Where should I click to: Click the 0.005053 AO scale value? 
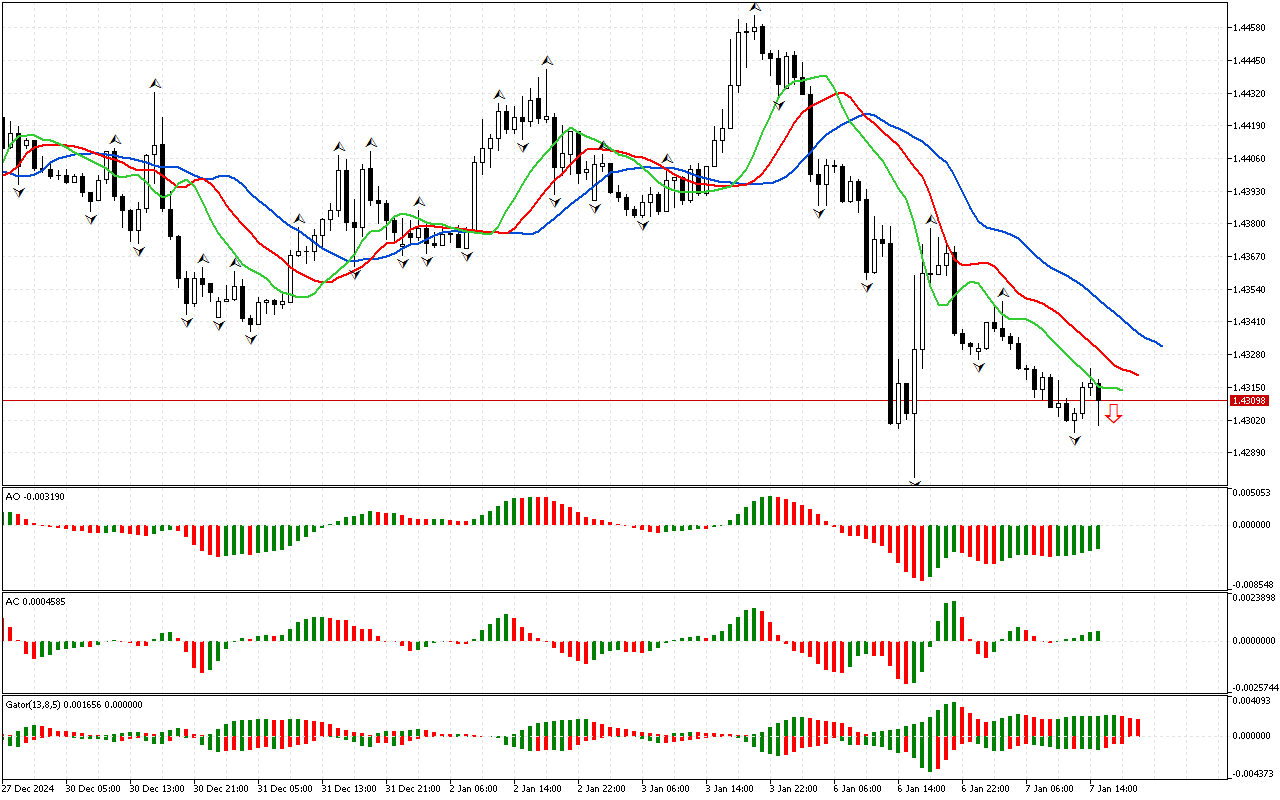[1253, 493]
